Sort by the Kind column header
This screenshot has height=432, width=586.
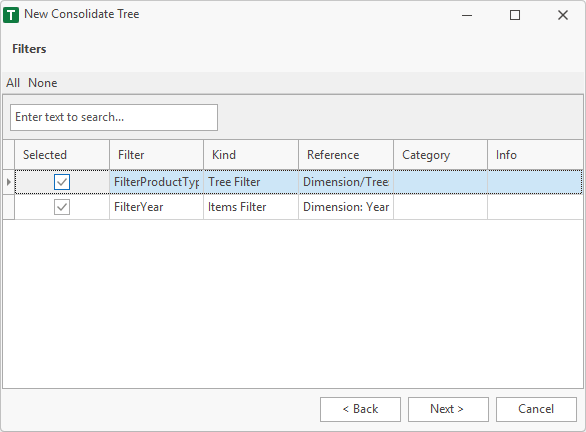(251, 155)
